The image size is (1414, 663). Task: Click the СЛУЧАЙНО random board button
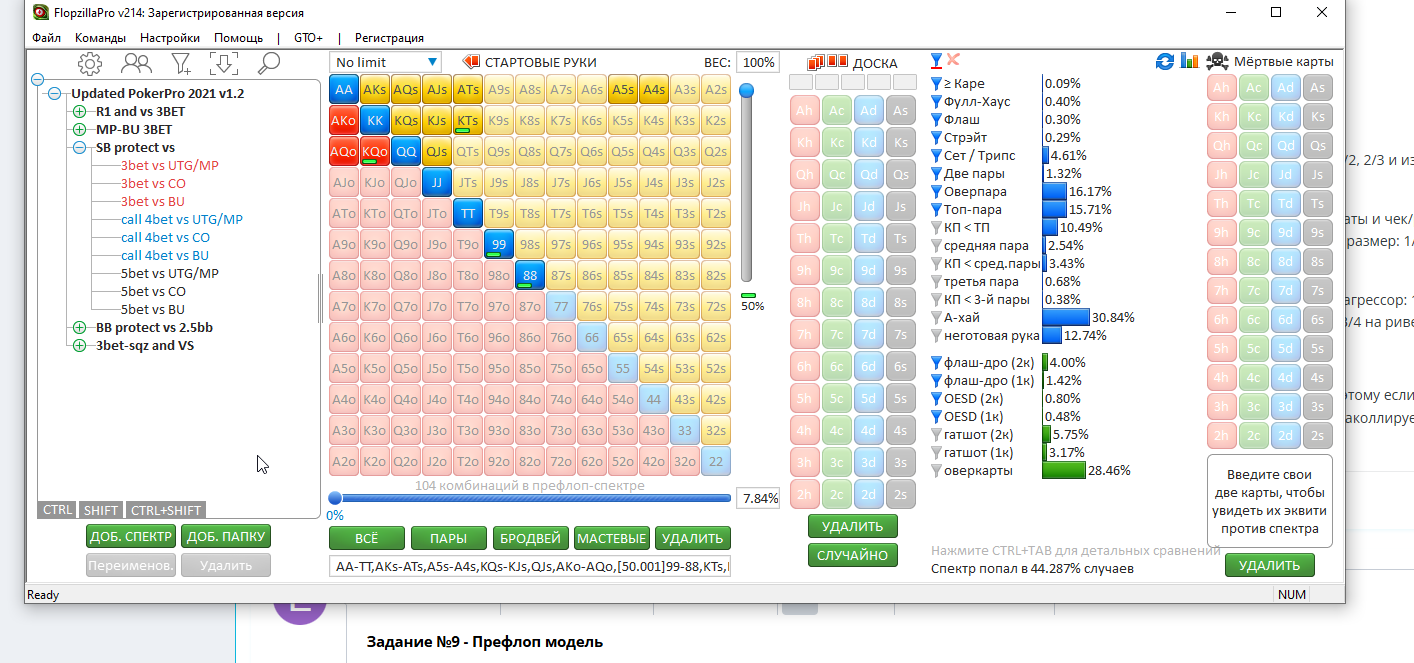(853, 555)
